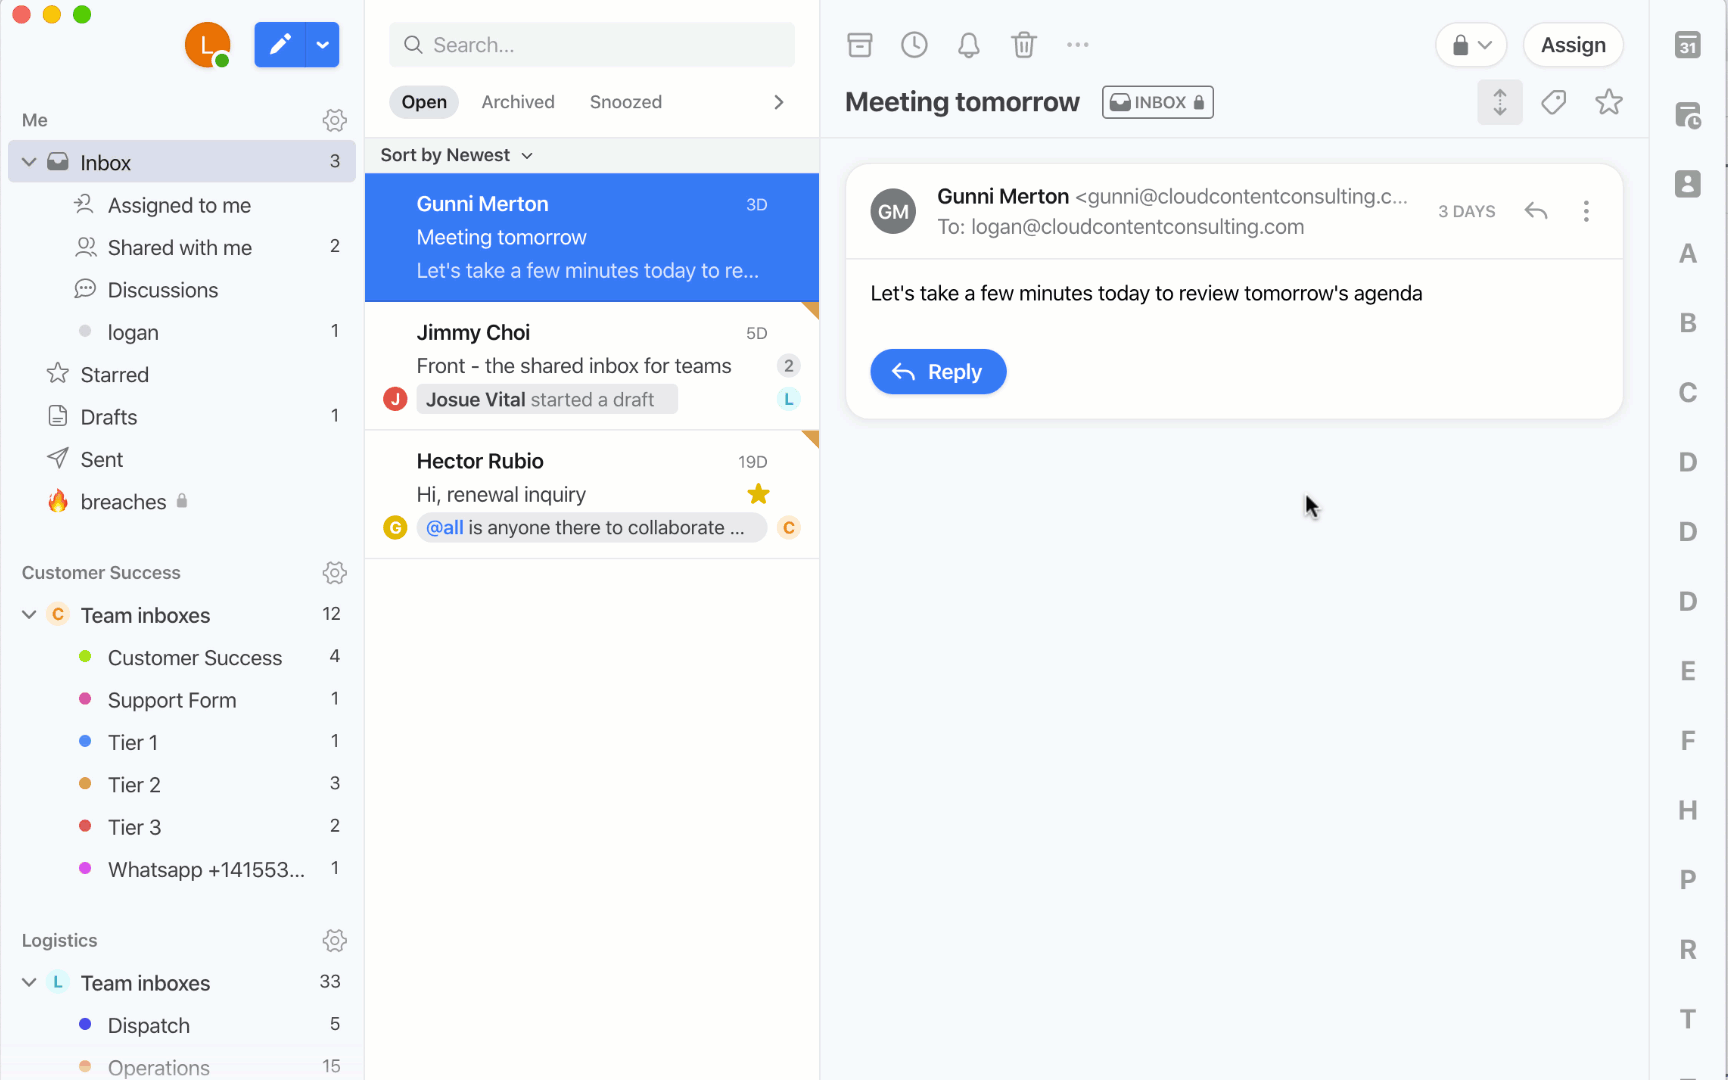The width and height of the screenshot is (1728, 1080).
Task: Switch to the Archived tab
Action: (x=518, y=102)
